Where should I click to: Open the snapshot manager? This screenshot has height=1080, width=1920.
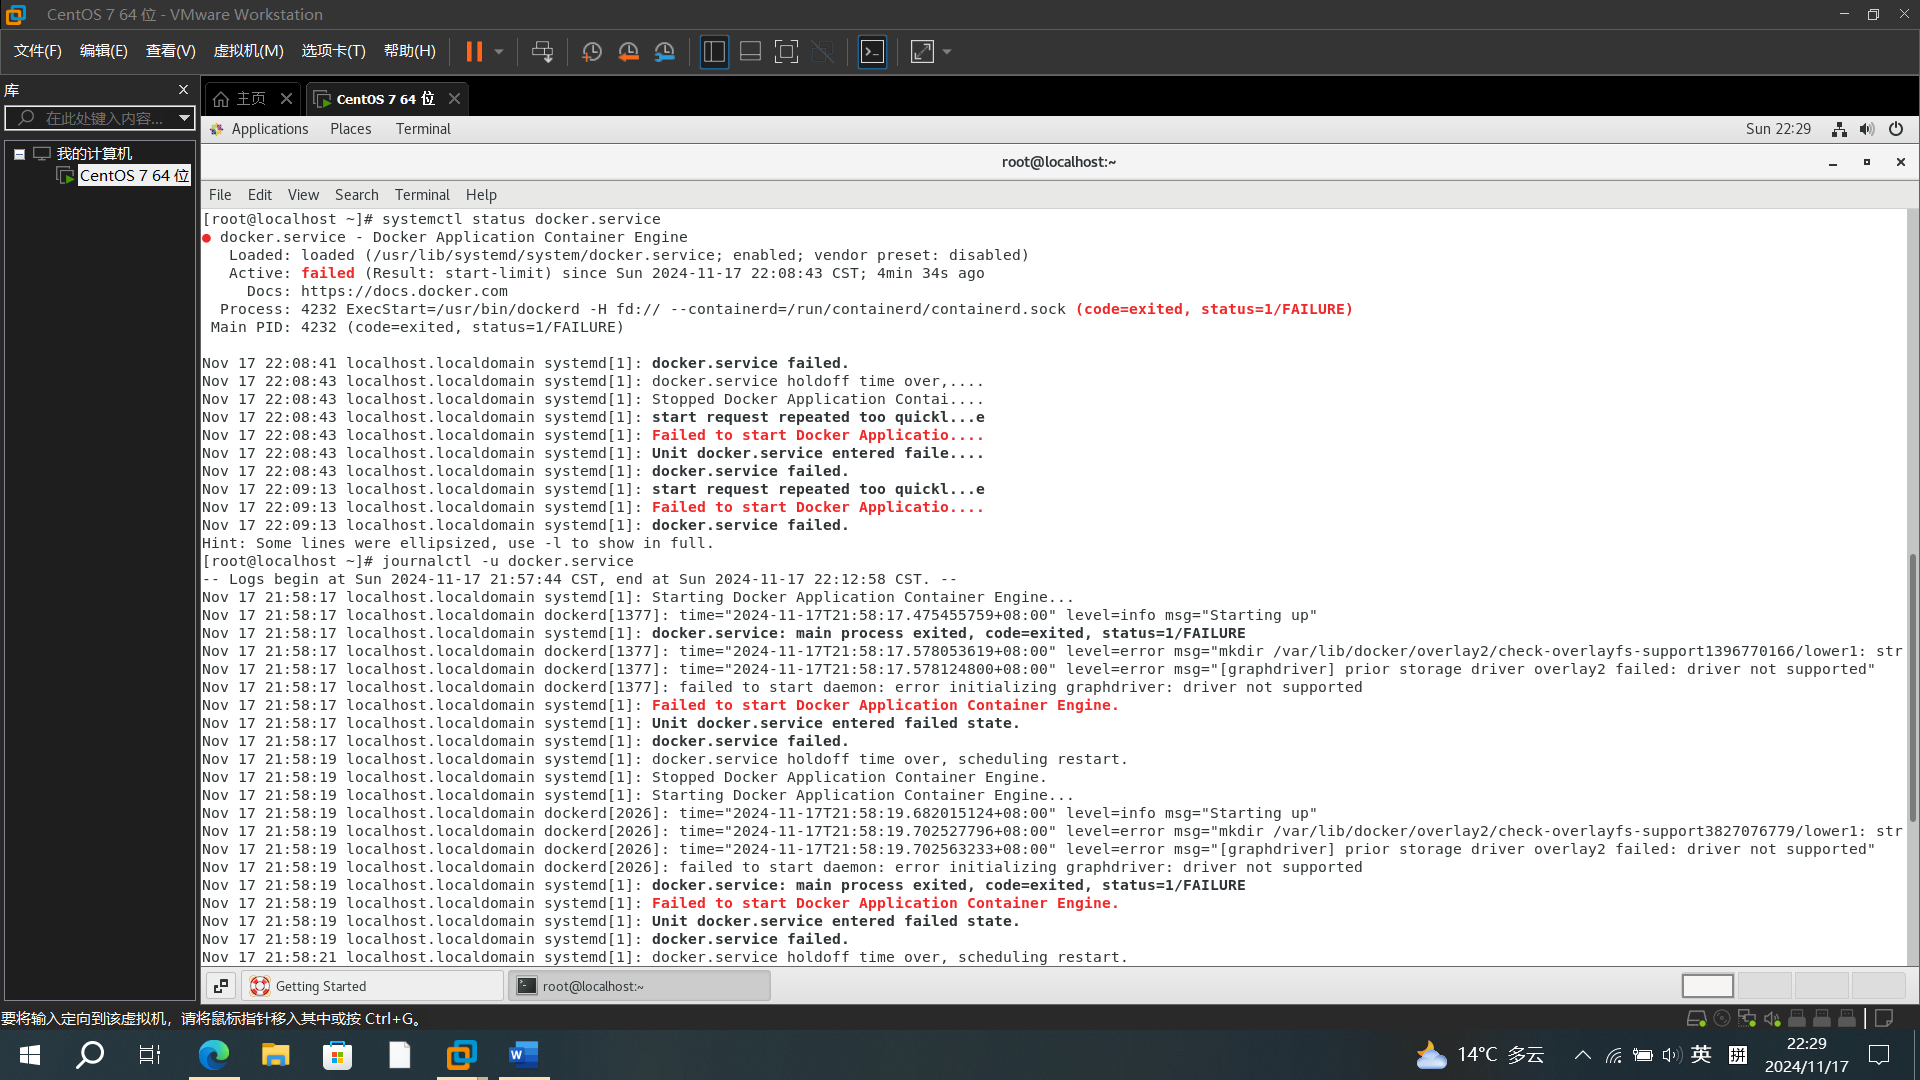pos(665,52)
